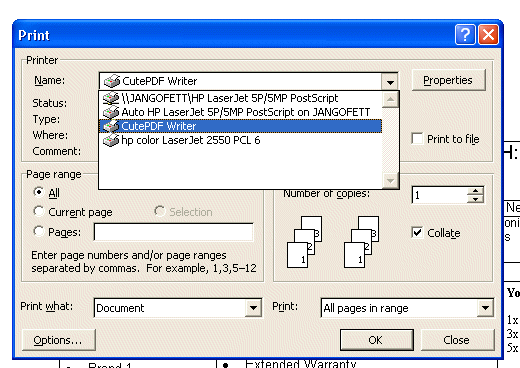This screenshot has width=520, height=368.
Task: Select the Pages radio button
Action: (39, 231)
